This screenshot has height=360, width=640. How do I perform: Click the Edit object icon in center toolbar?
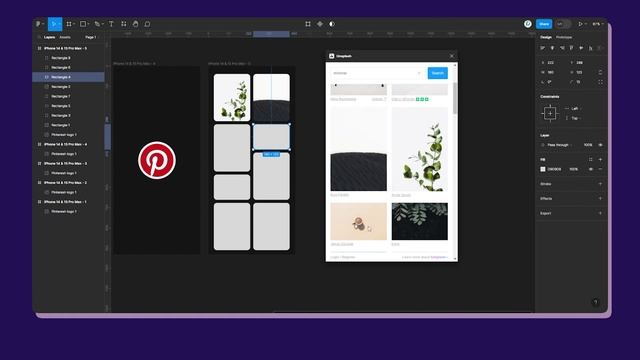[308, 24]
